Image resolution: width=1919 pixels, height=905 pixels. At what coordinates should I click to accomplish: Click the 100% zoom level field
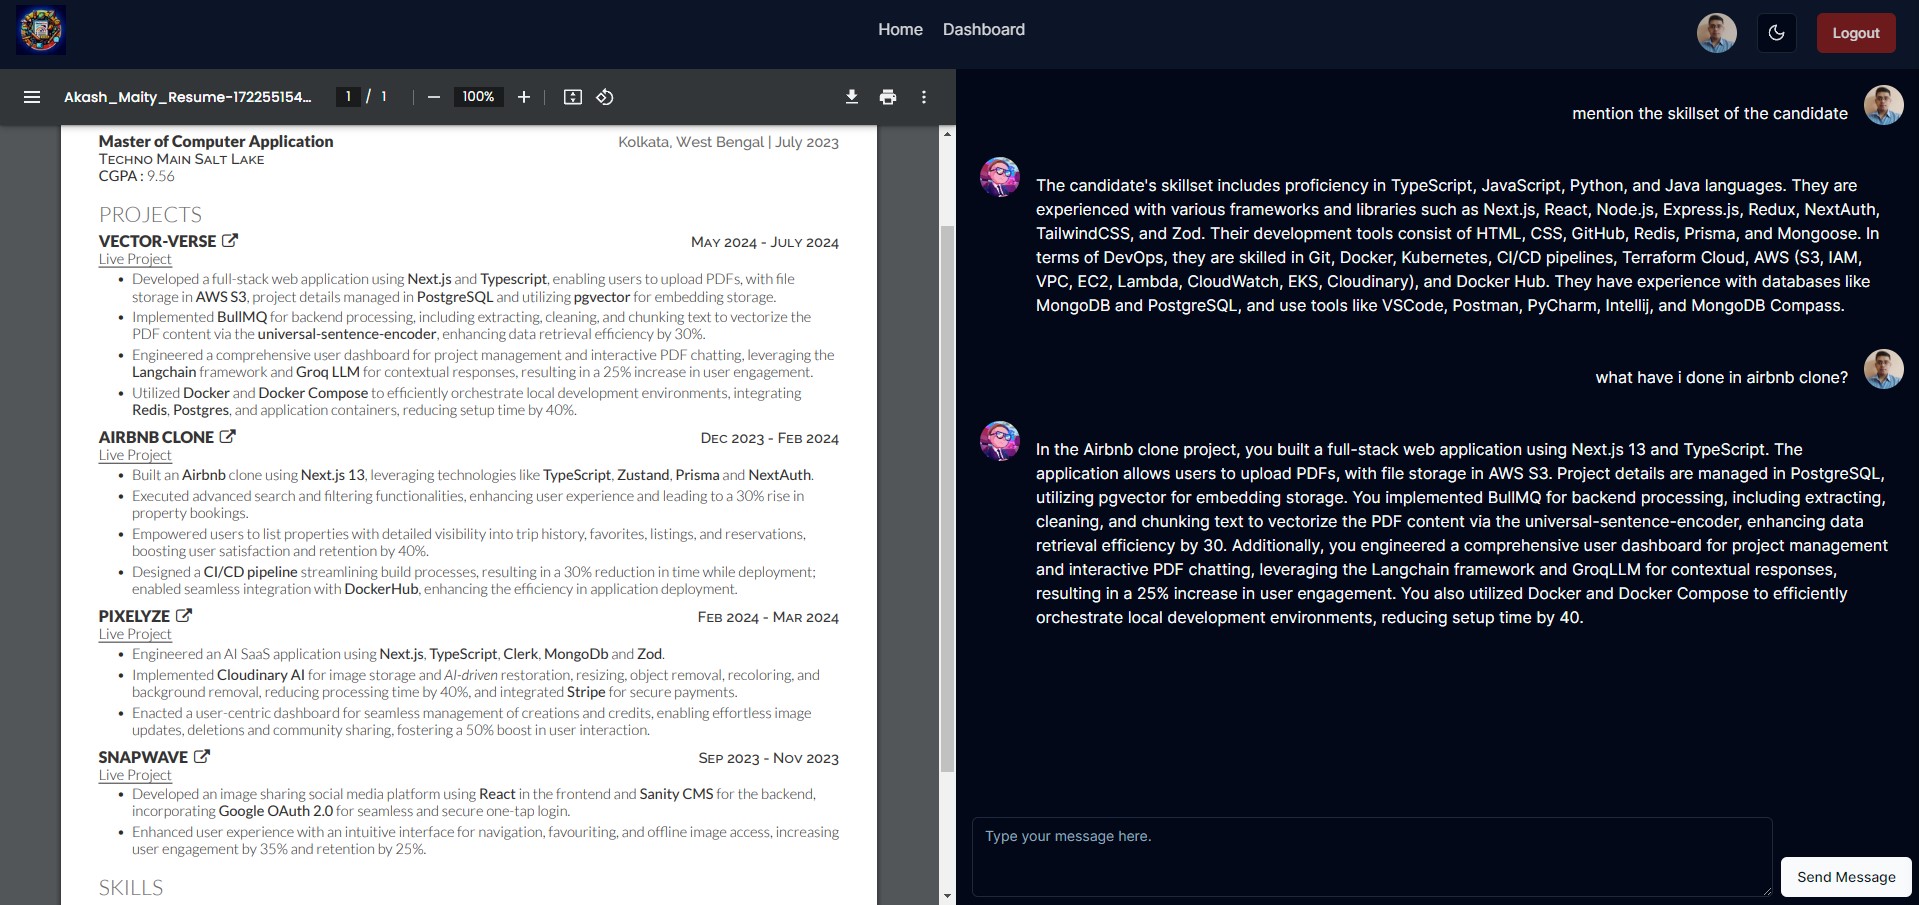(478, 97)
